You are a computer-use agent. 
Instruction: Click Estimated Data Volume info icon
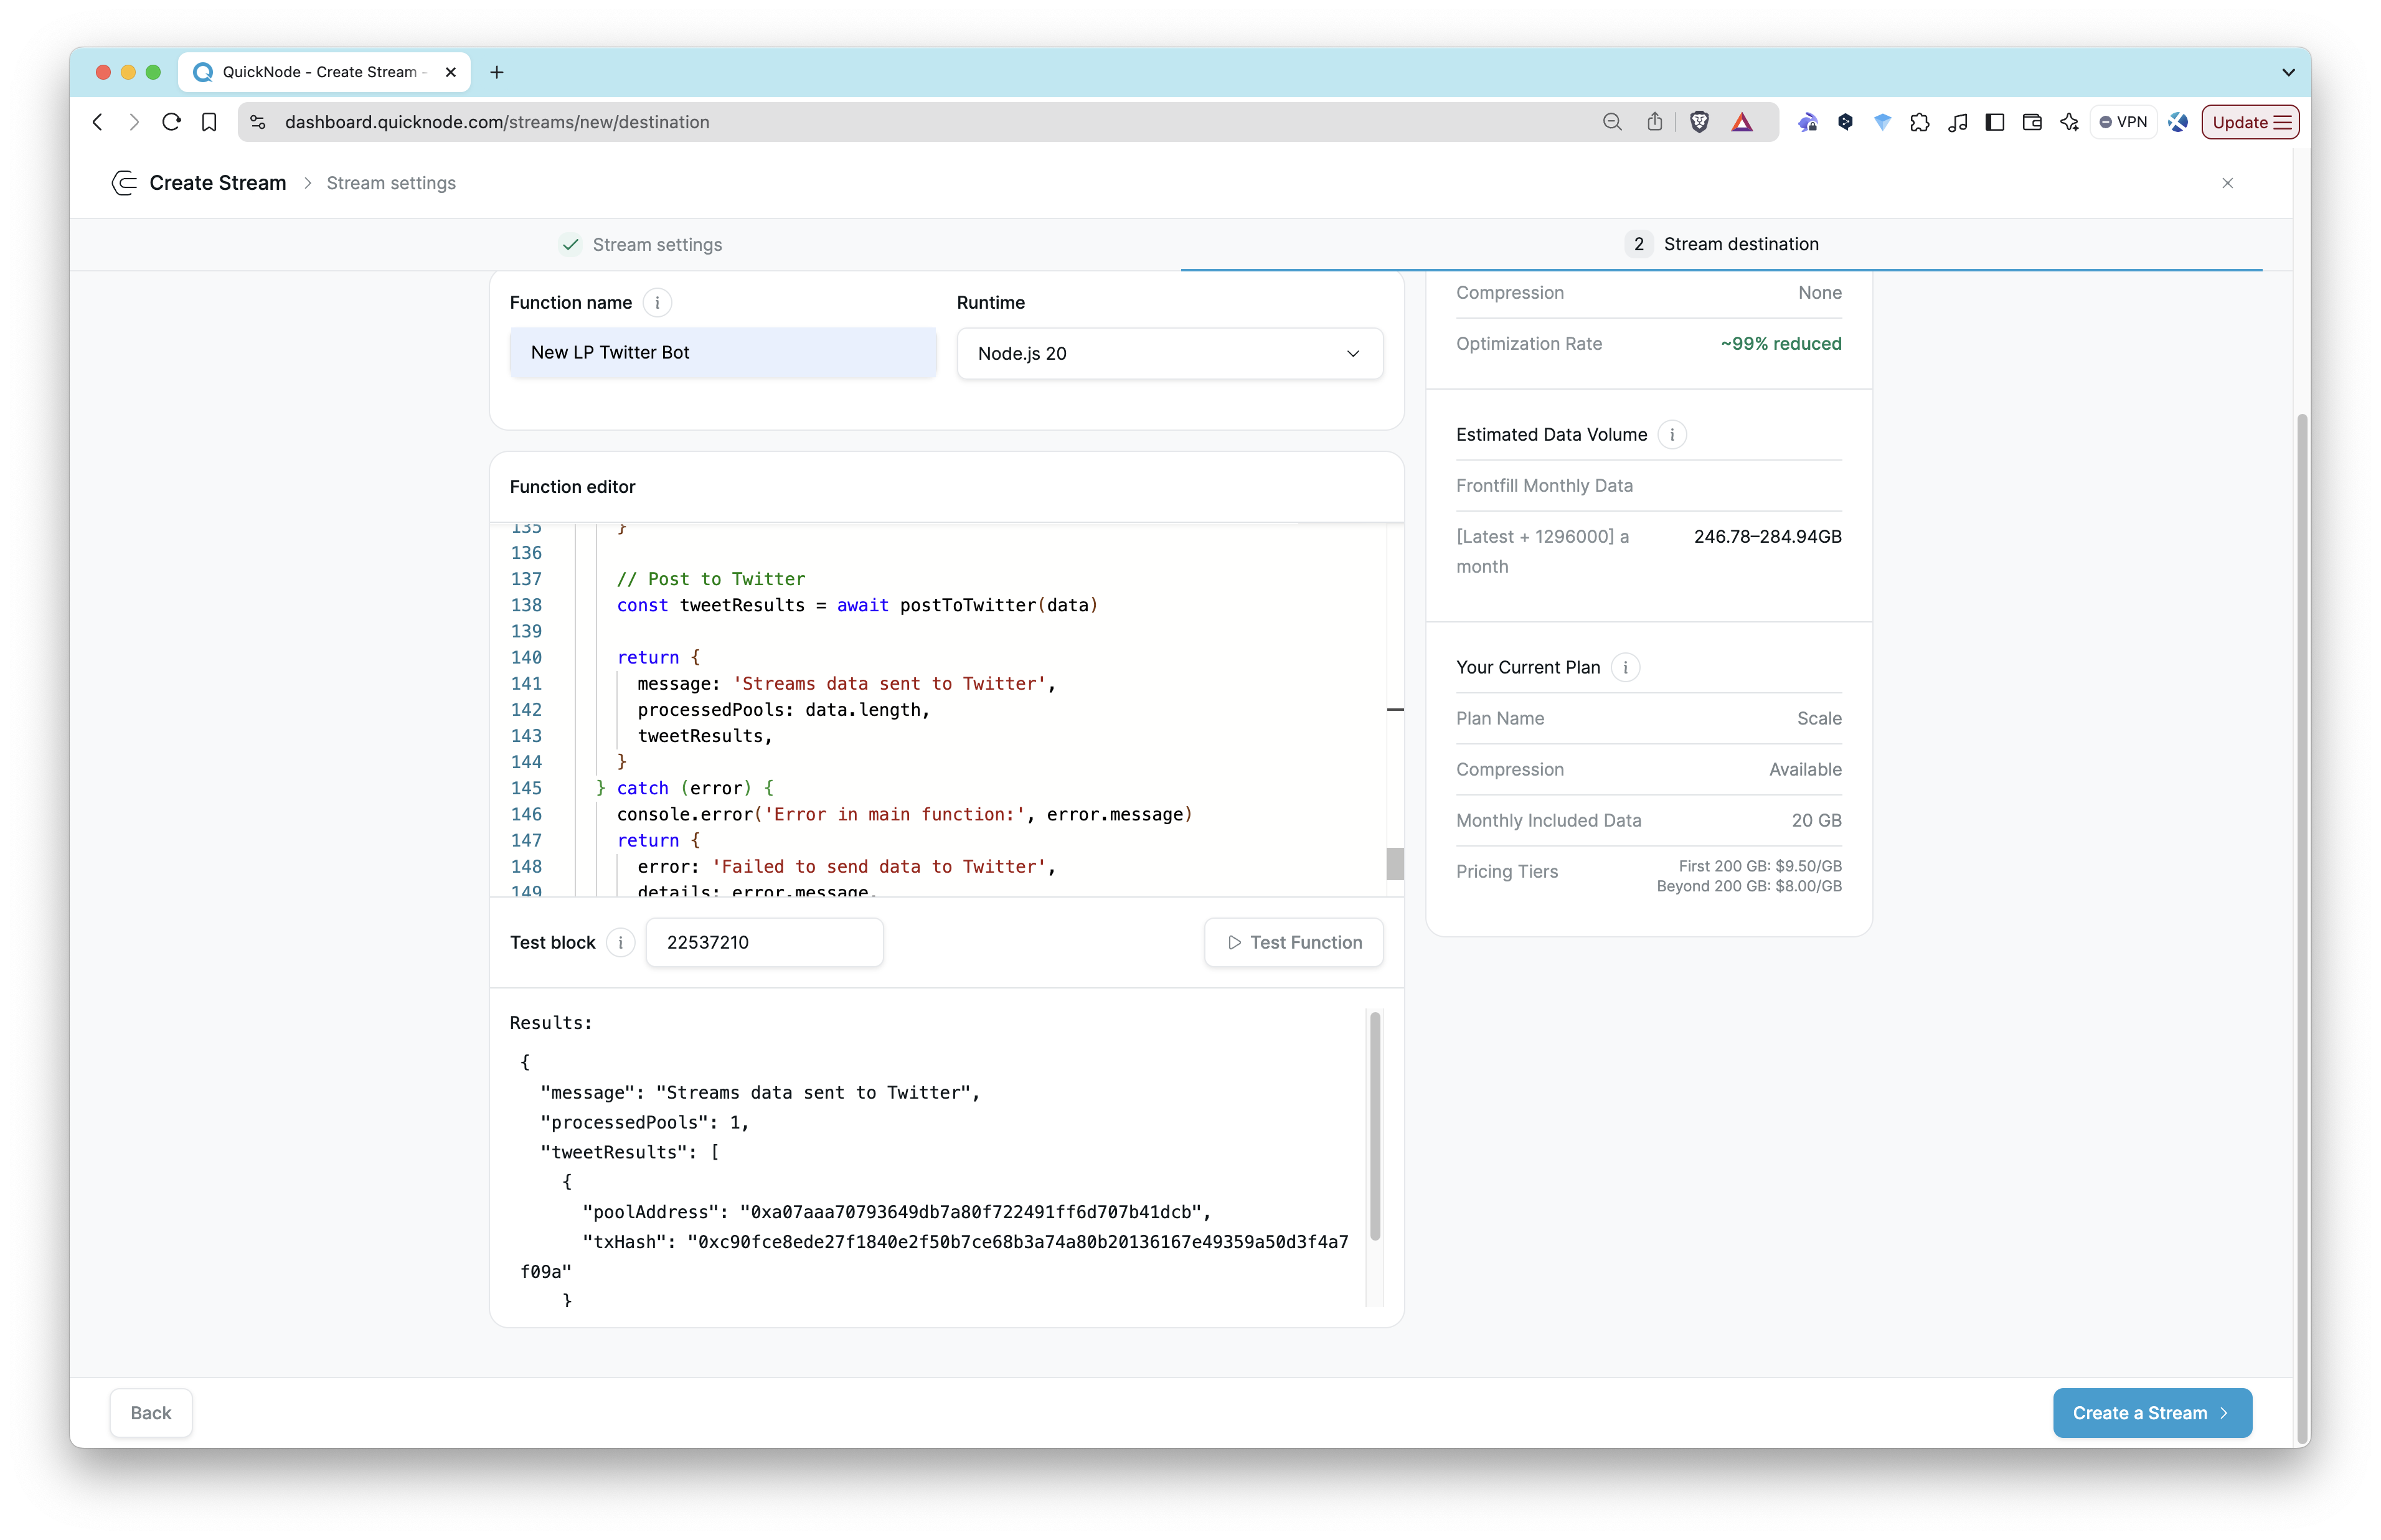(x=1671, y=434)
